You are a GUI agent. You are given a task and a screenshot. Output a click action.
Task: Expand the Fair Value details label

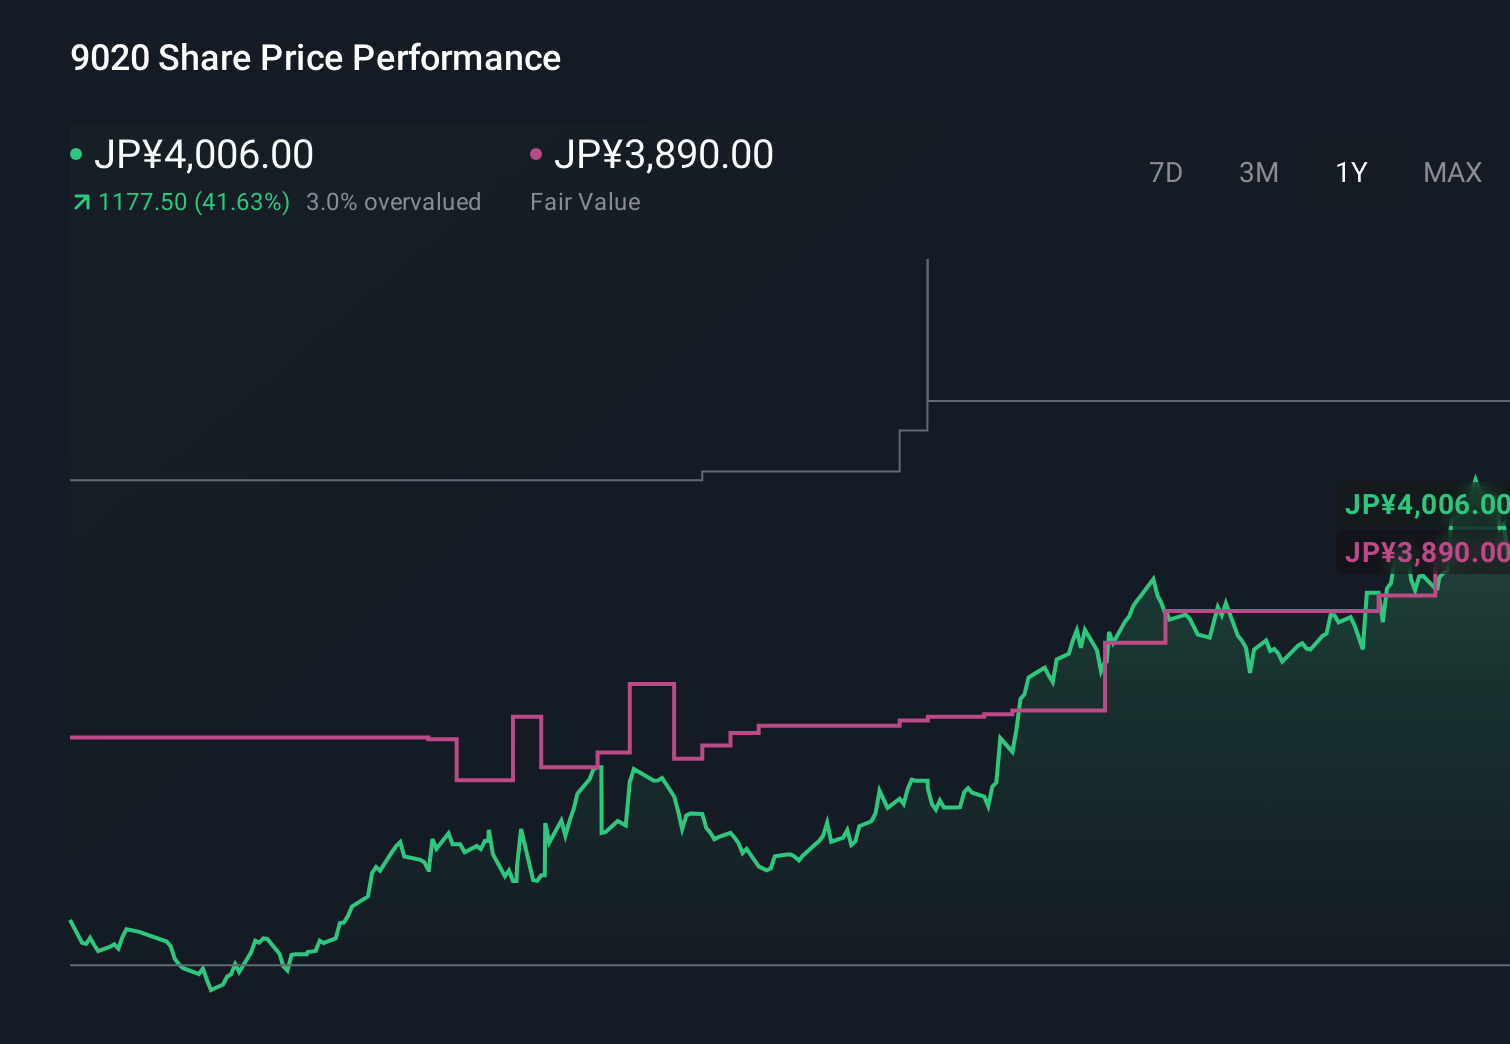point(585,201)
